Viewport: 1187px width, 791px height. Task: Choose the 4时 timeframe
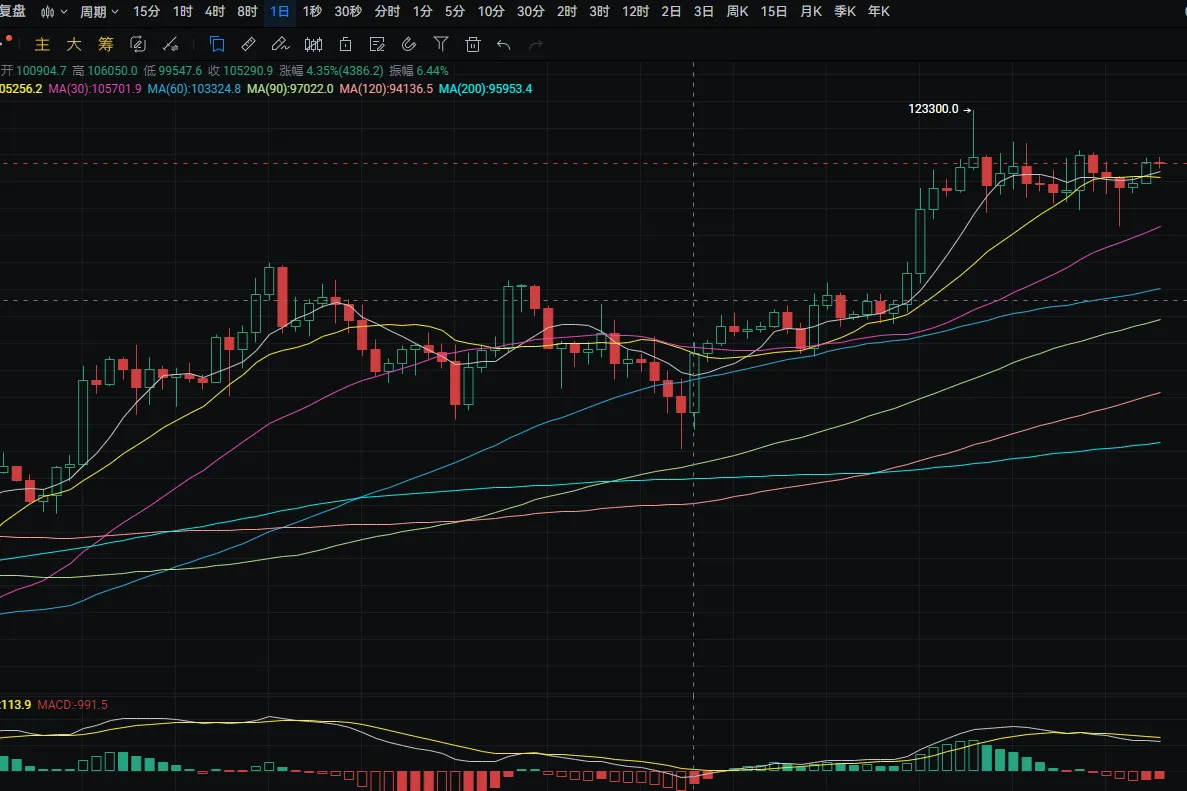pos(215,11)
